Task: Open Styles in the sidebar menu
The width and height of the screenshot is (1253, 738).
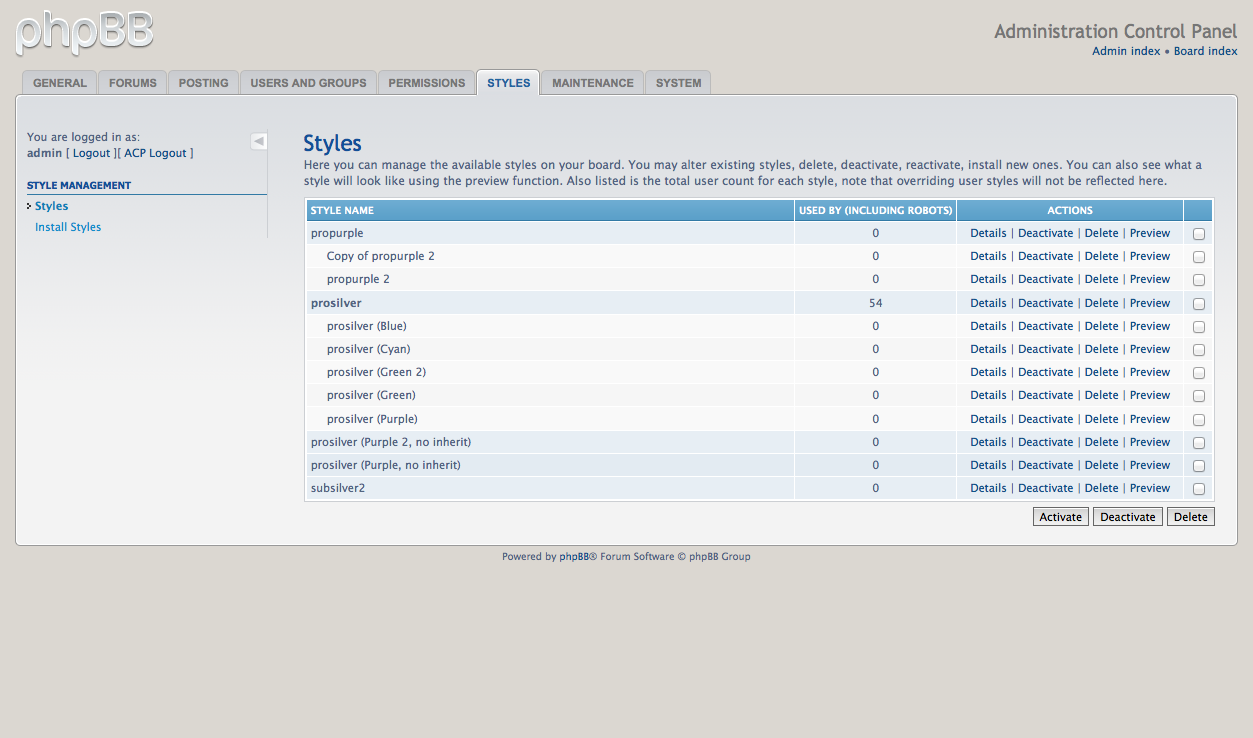Action: (x=52, y=206)
